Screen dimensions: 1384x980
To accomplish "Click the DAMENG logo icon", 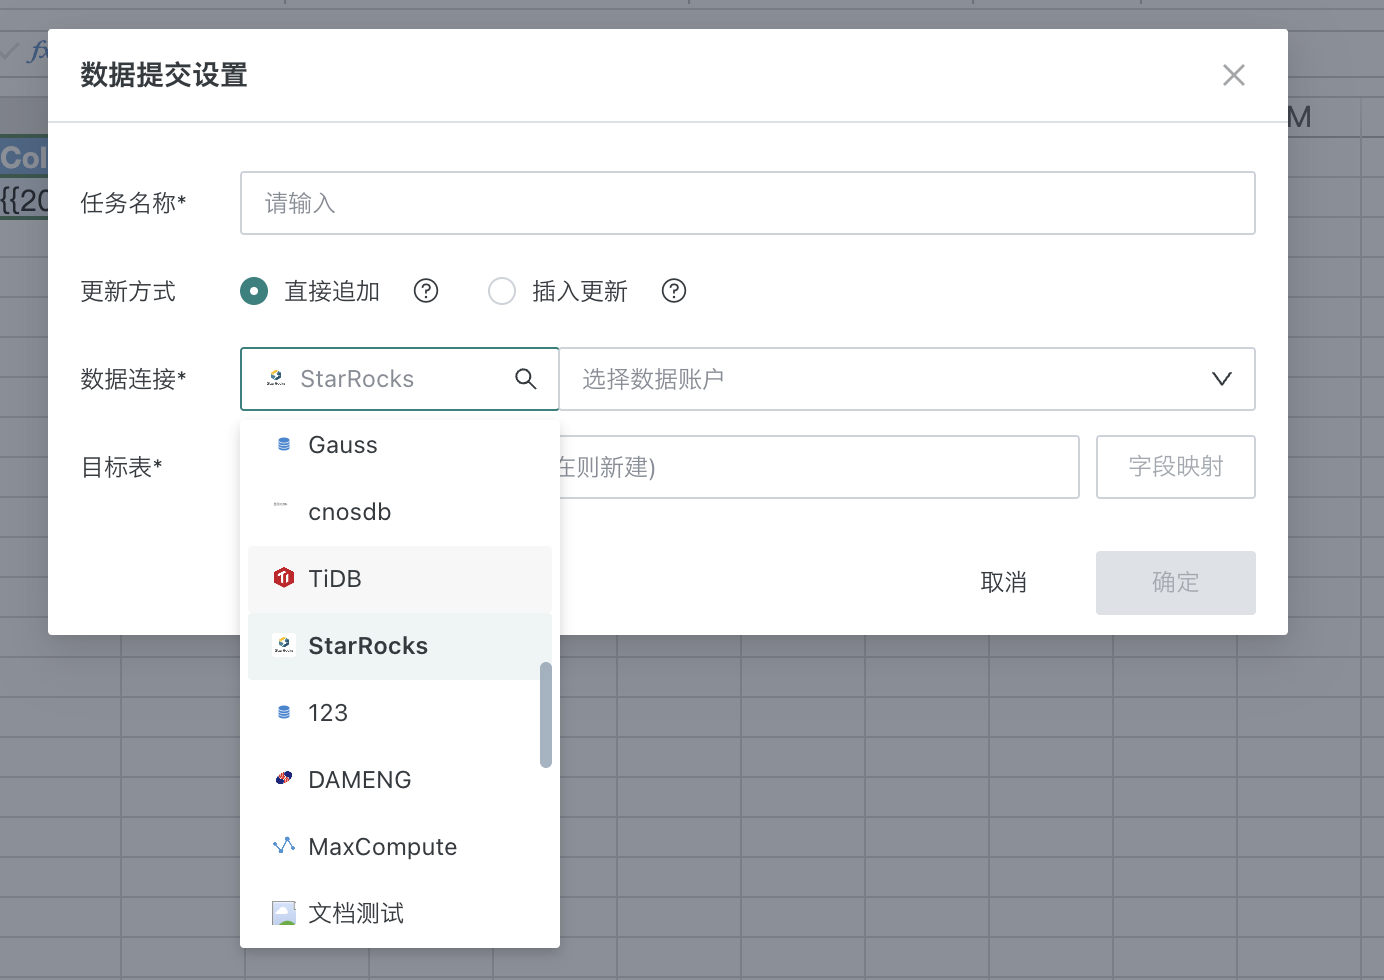I will 284,778.
